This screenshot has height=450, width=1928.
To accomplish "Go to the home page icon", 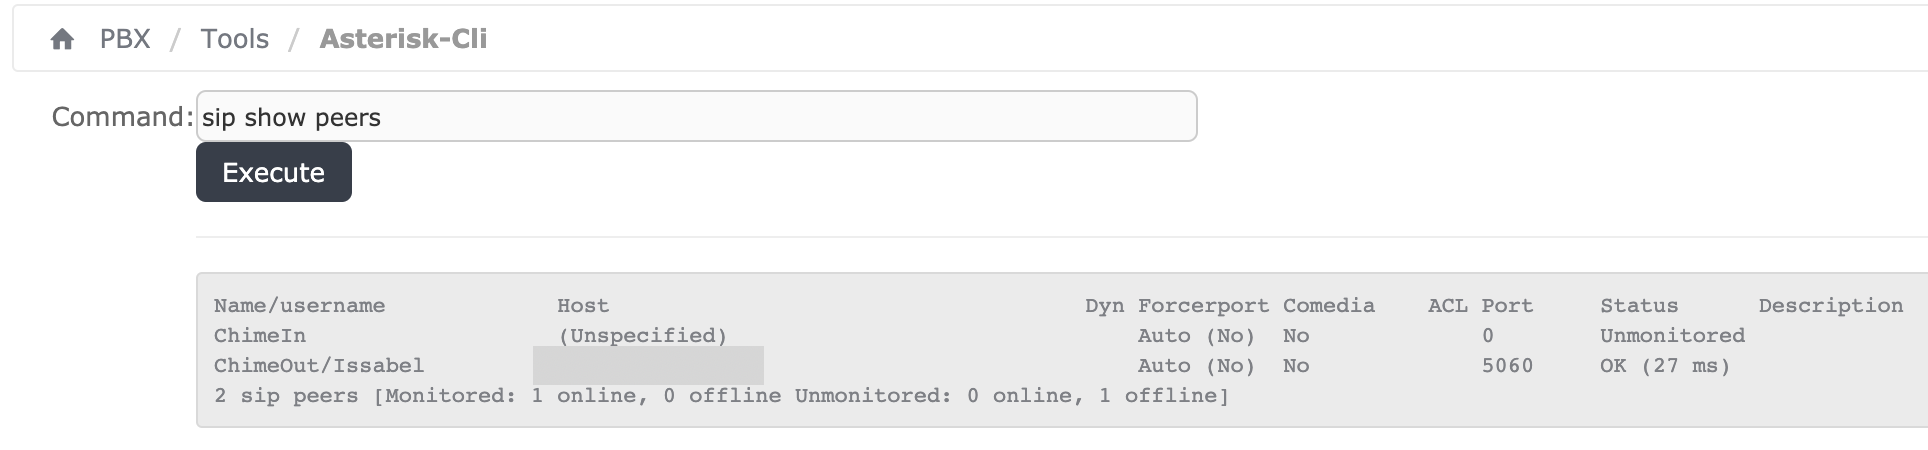I will point(62,39).
